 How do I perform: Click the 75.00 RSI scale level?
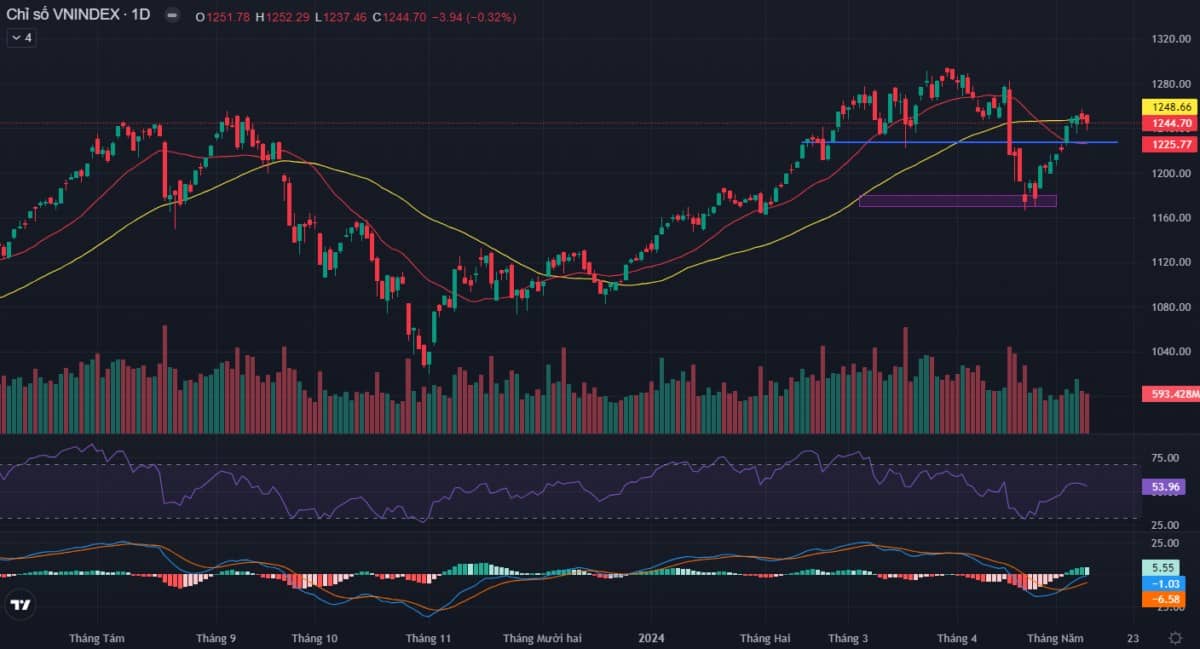tap(1164, 458)
